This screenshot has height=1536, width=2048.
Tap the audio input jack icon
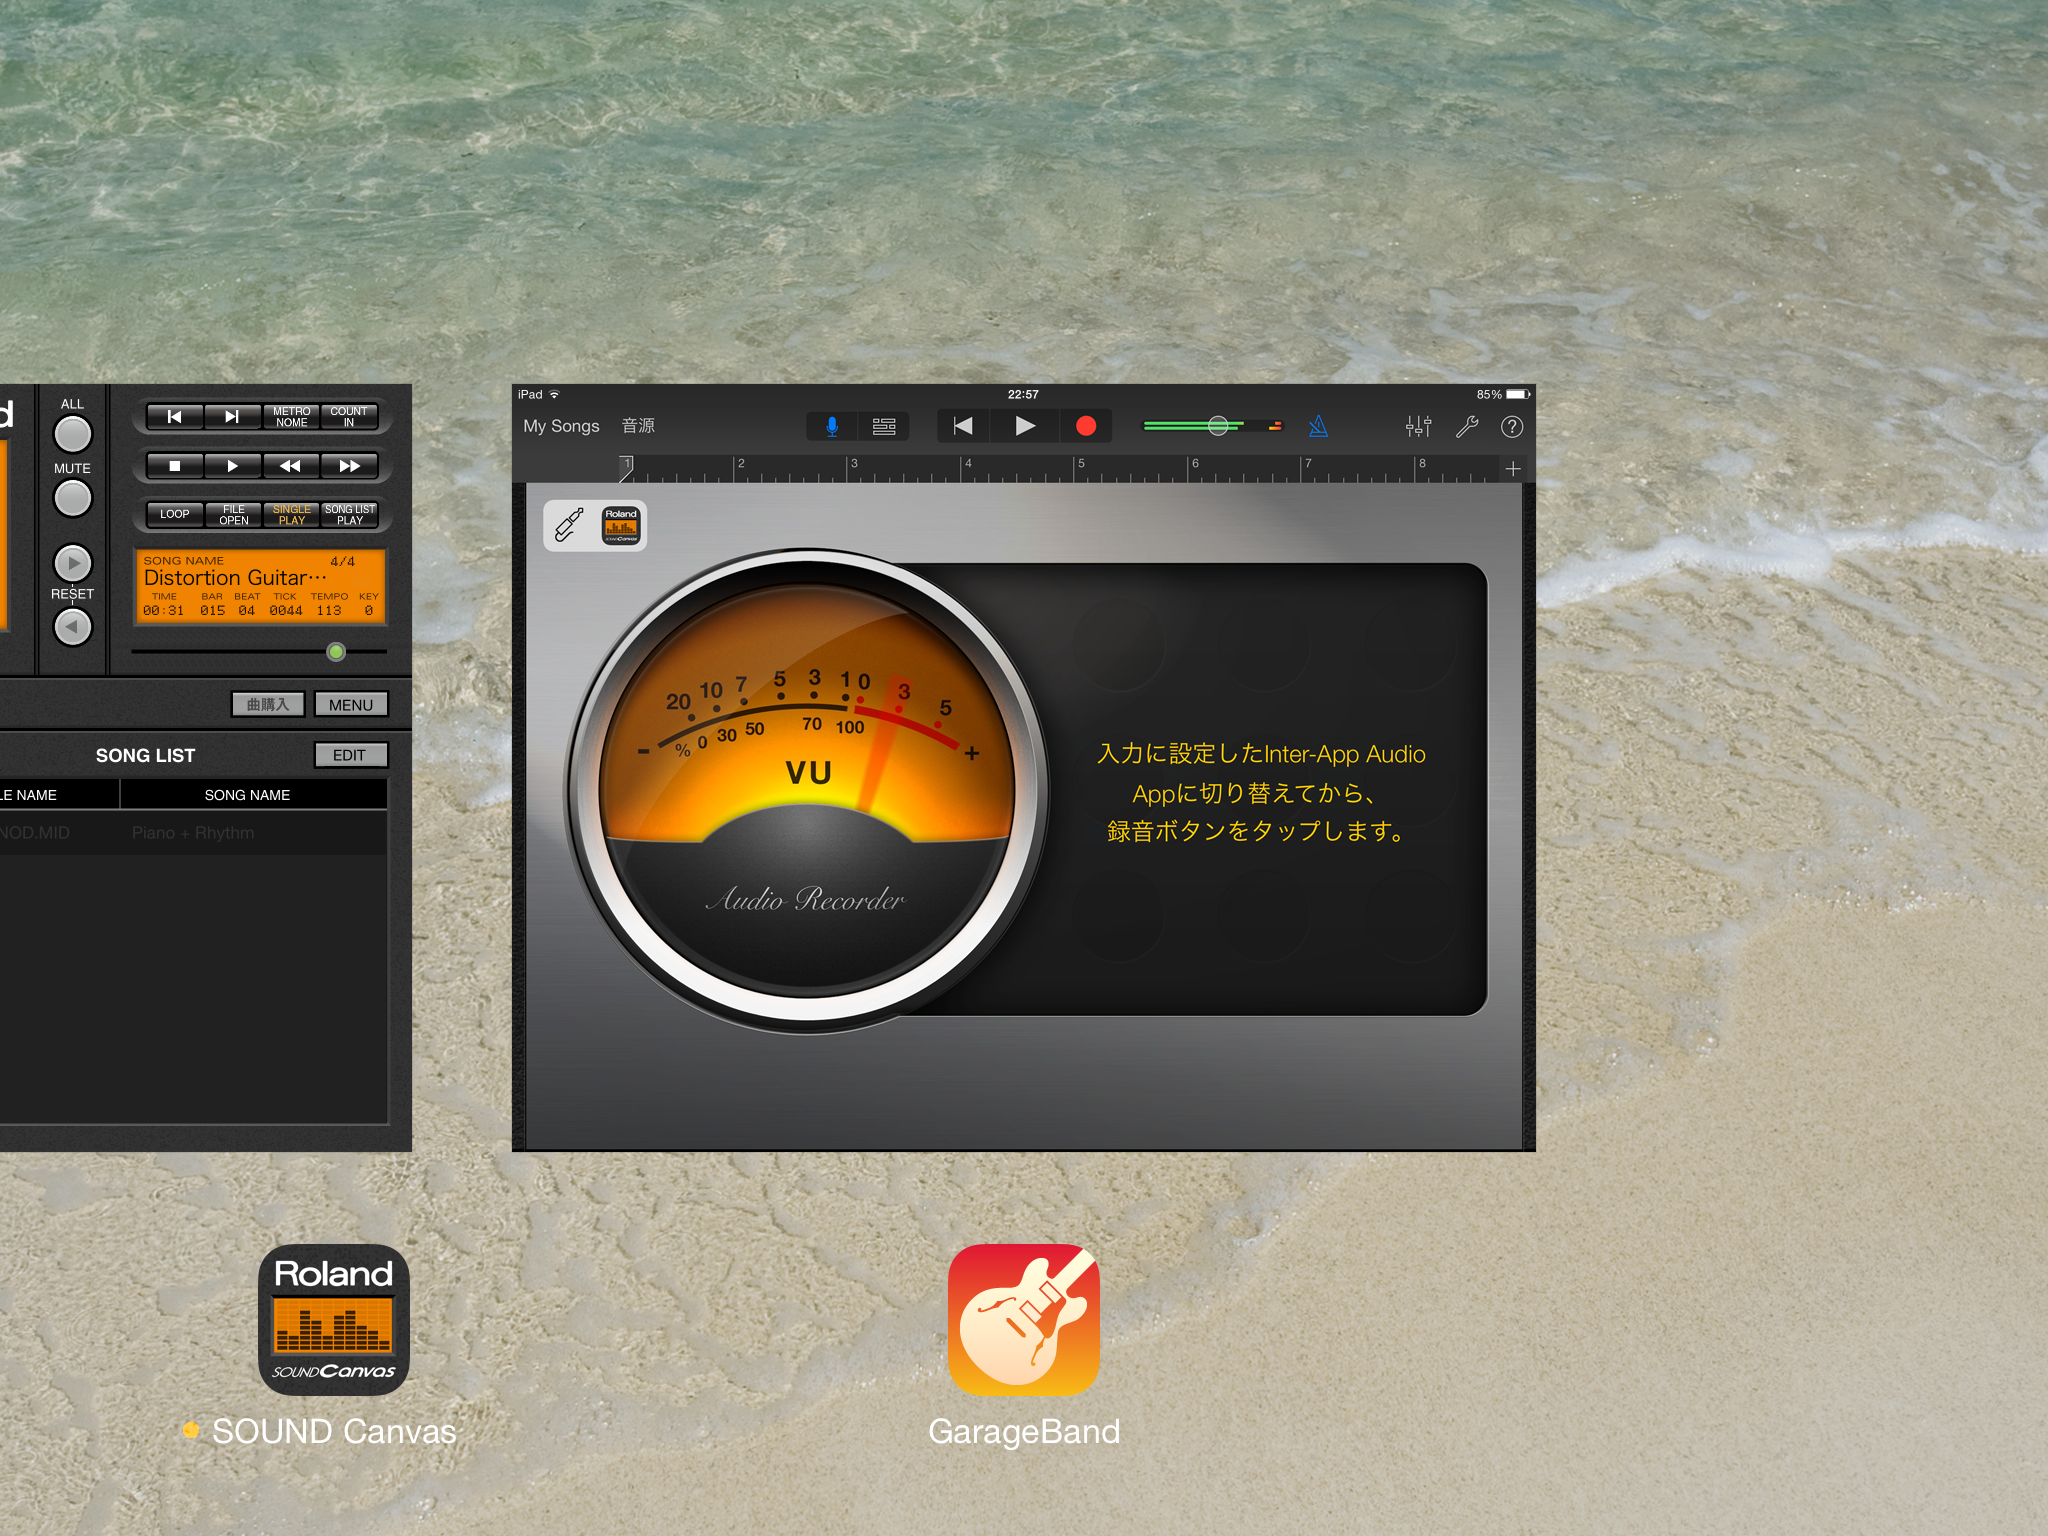570,525
